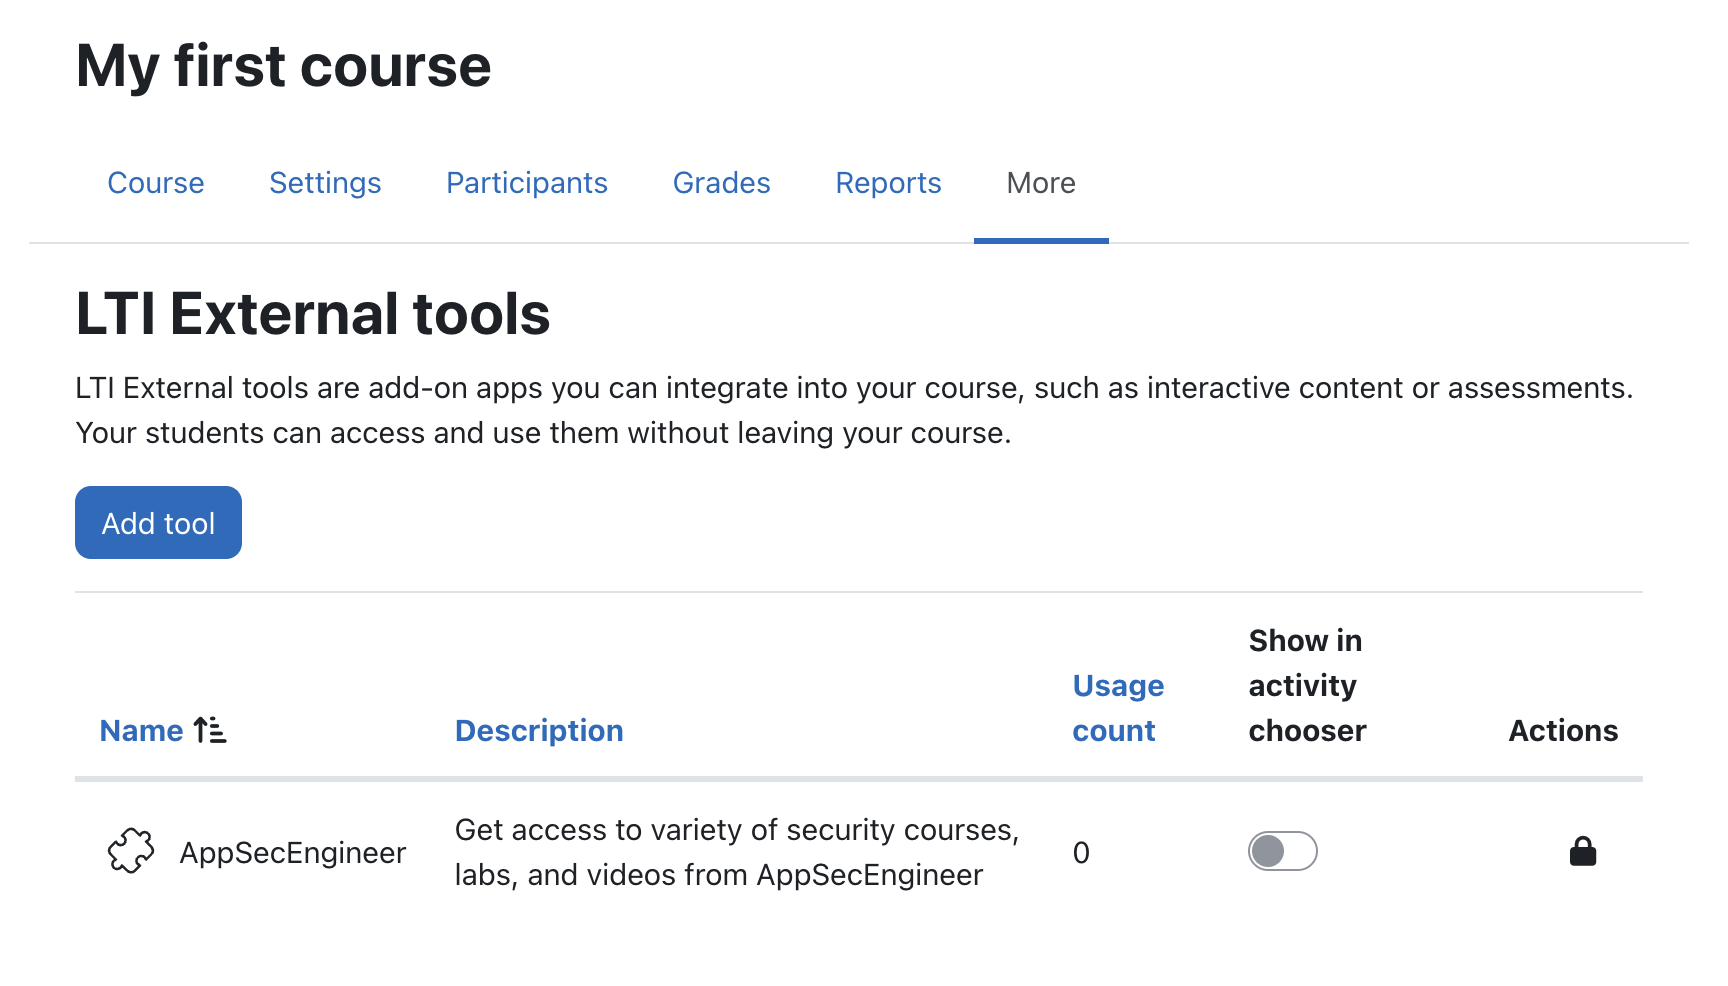The height and width of the screenshot is (986, 1728).
Task: Sort tools by the Description column
Action: (x=539, y=731)
